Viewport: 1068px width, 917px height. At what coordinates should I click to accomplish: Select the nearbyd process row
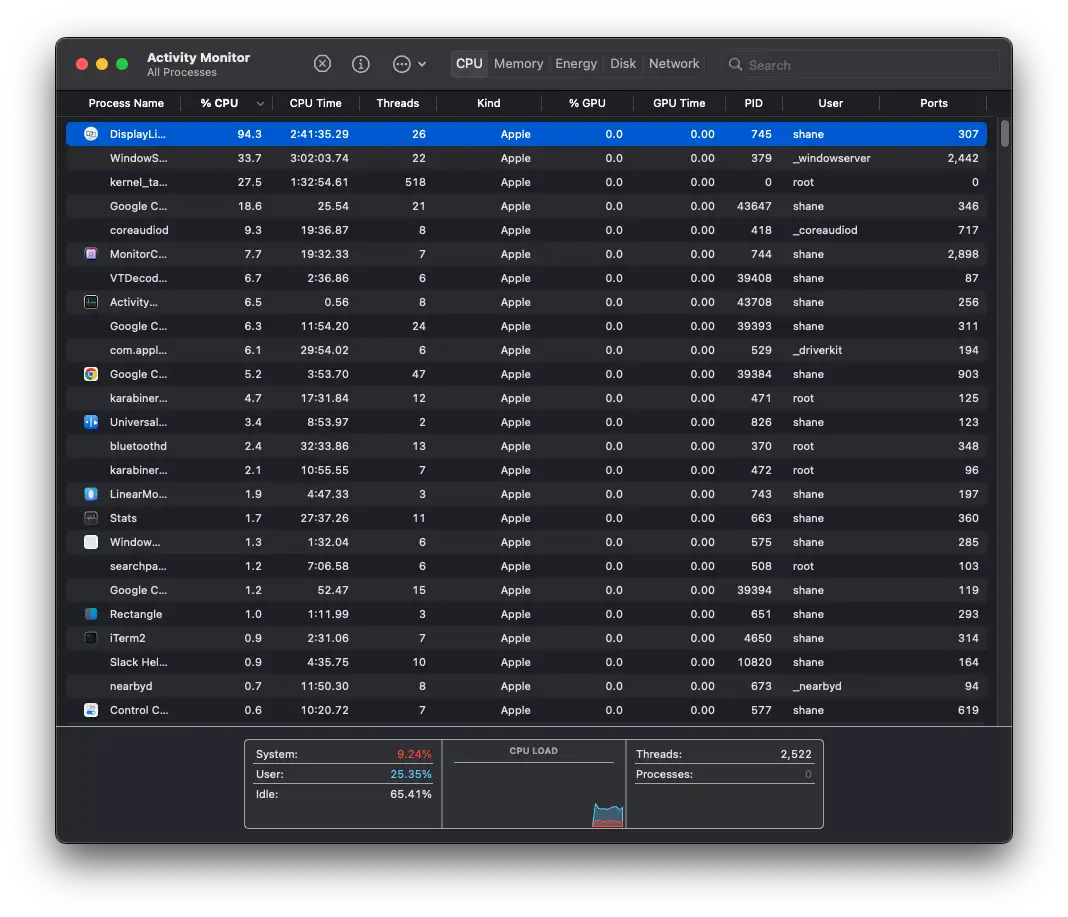coord(526,686)
